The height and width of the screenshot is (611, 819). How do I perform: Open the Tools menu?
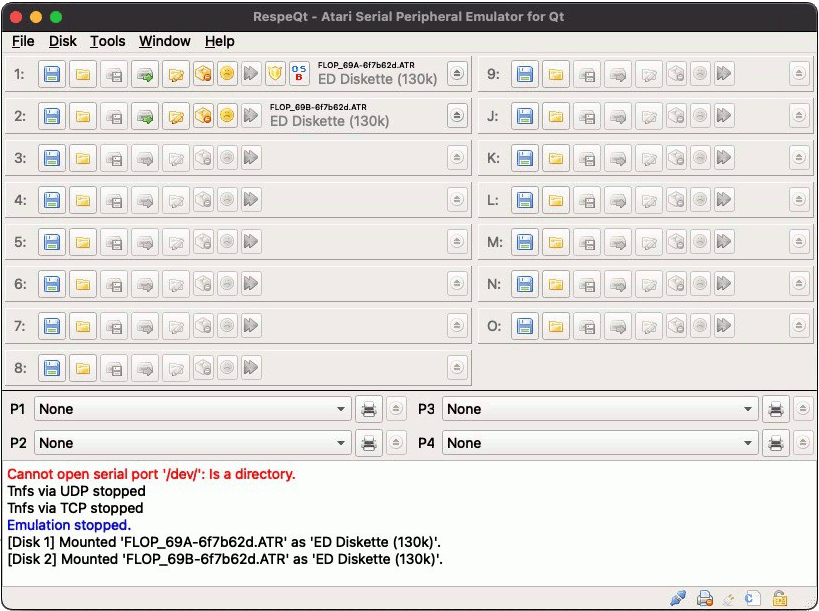coord(107,41)
